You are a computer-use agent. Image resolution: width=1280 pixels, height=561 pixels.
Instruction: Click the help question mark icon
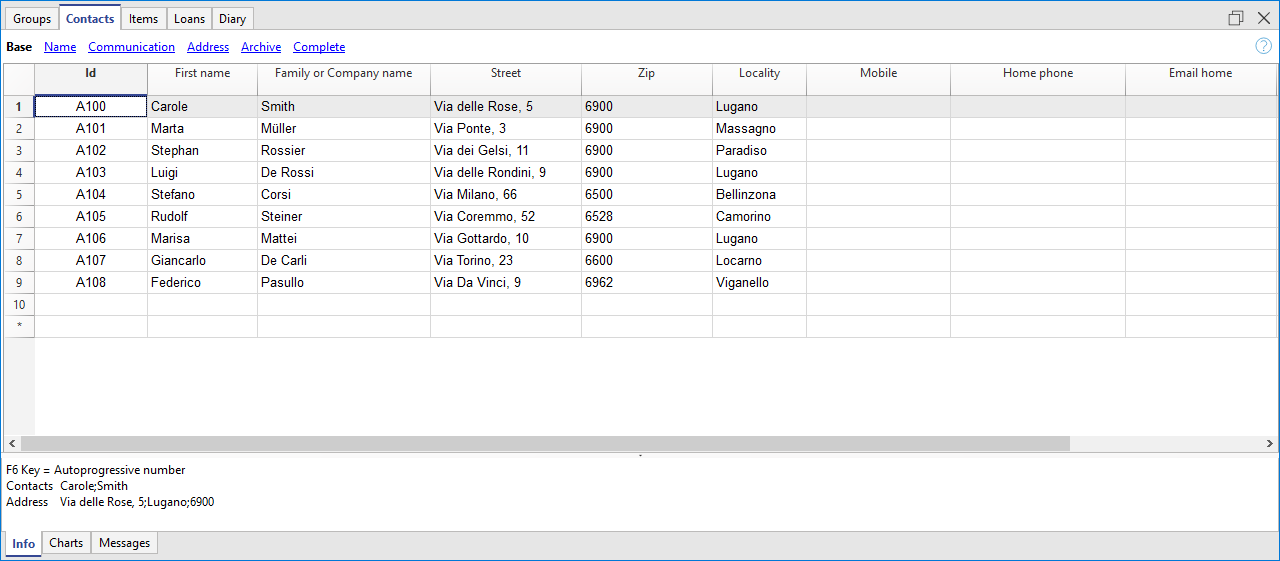tap(1263, 46)
